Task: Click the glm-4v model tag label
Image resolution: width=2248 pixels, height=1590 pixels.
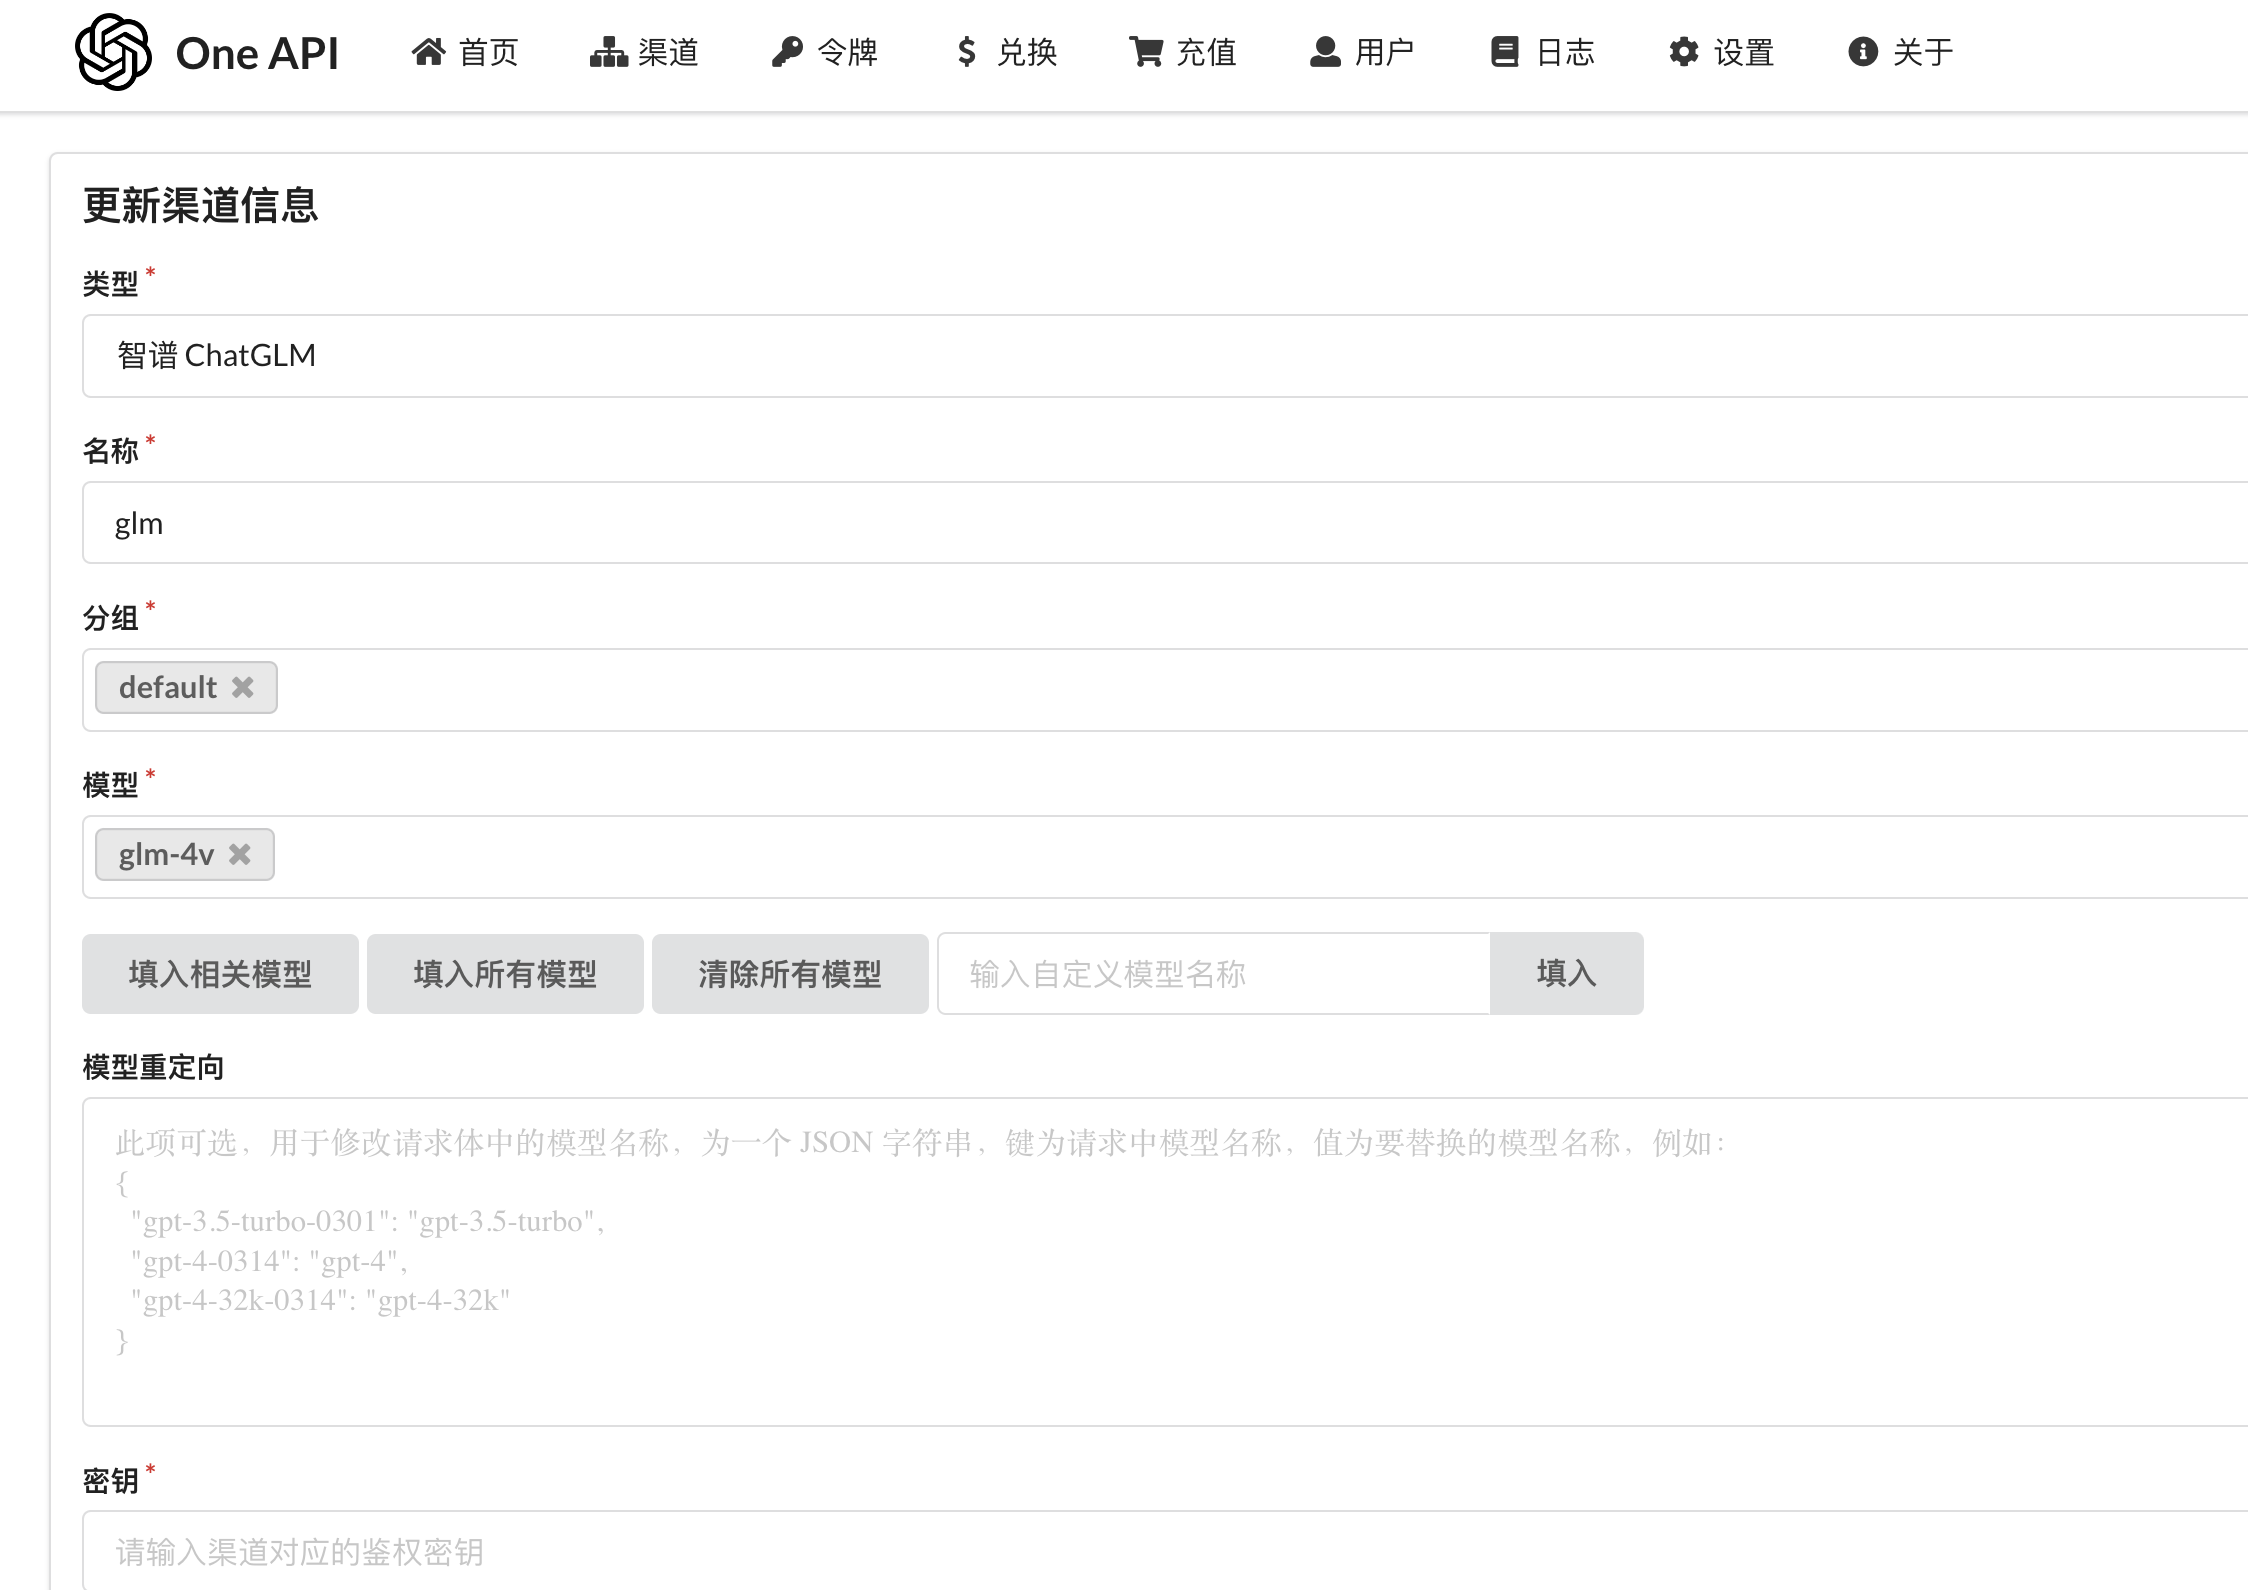Action: (x=166, y=855)
